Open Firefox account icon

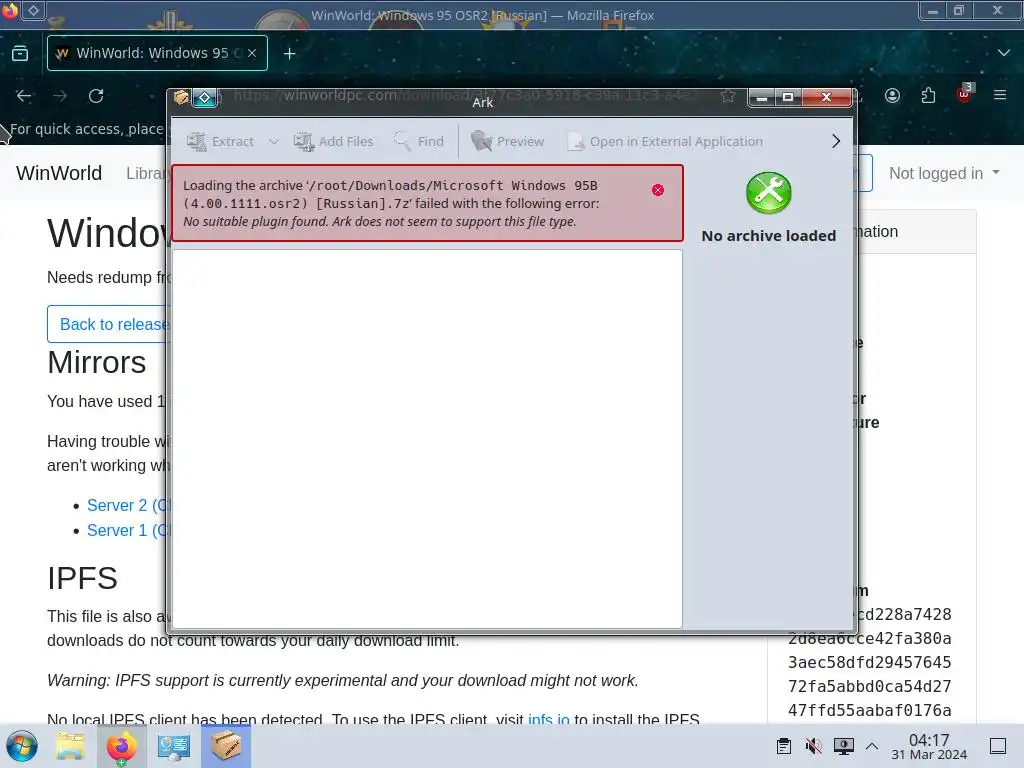coord(892,96)
